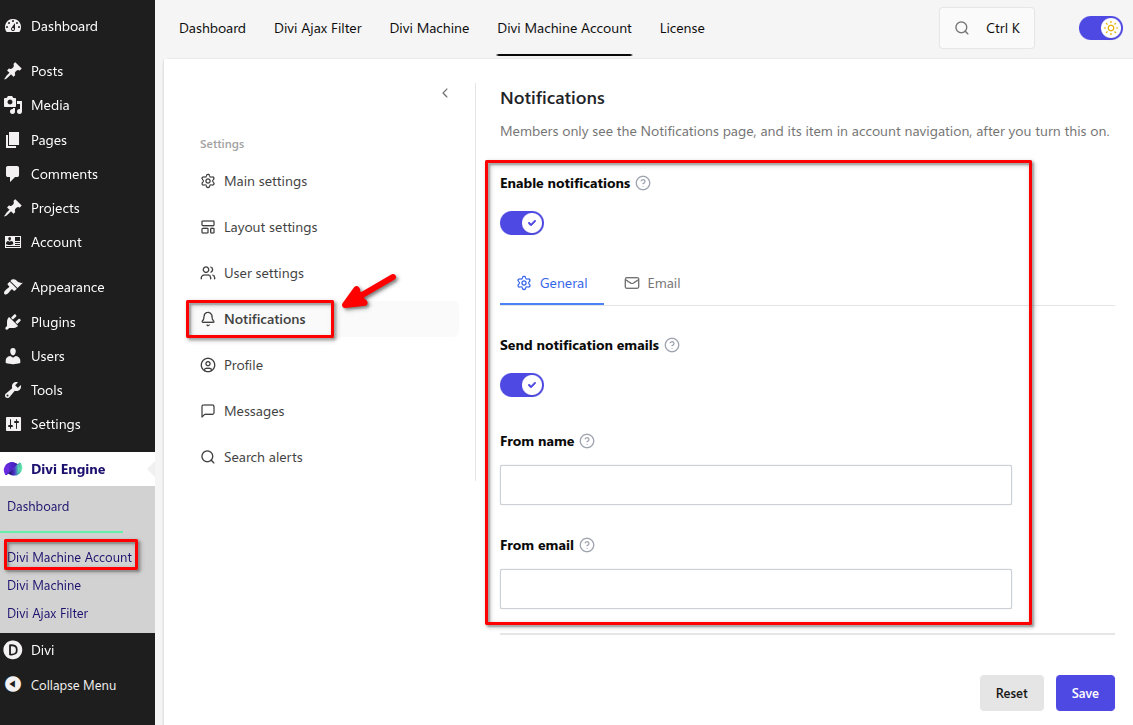Click the Divi Engine logo icon
The height and width of the screenshot is (725, 1133).
13,469
